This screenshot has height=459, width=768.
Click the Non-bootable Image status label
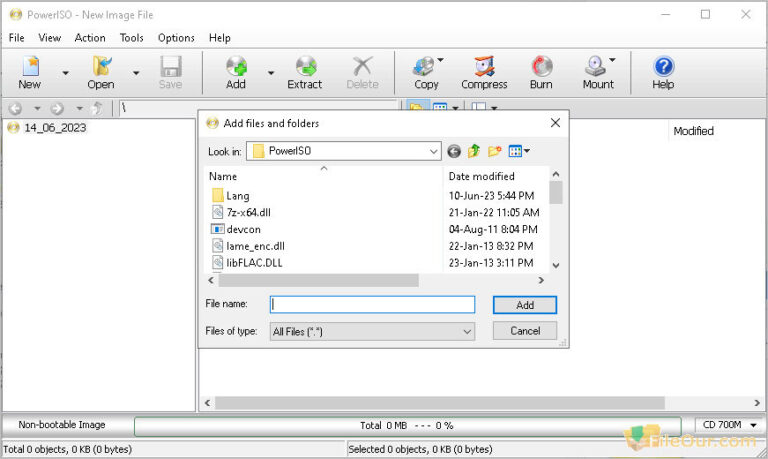point(62,425)
